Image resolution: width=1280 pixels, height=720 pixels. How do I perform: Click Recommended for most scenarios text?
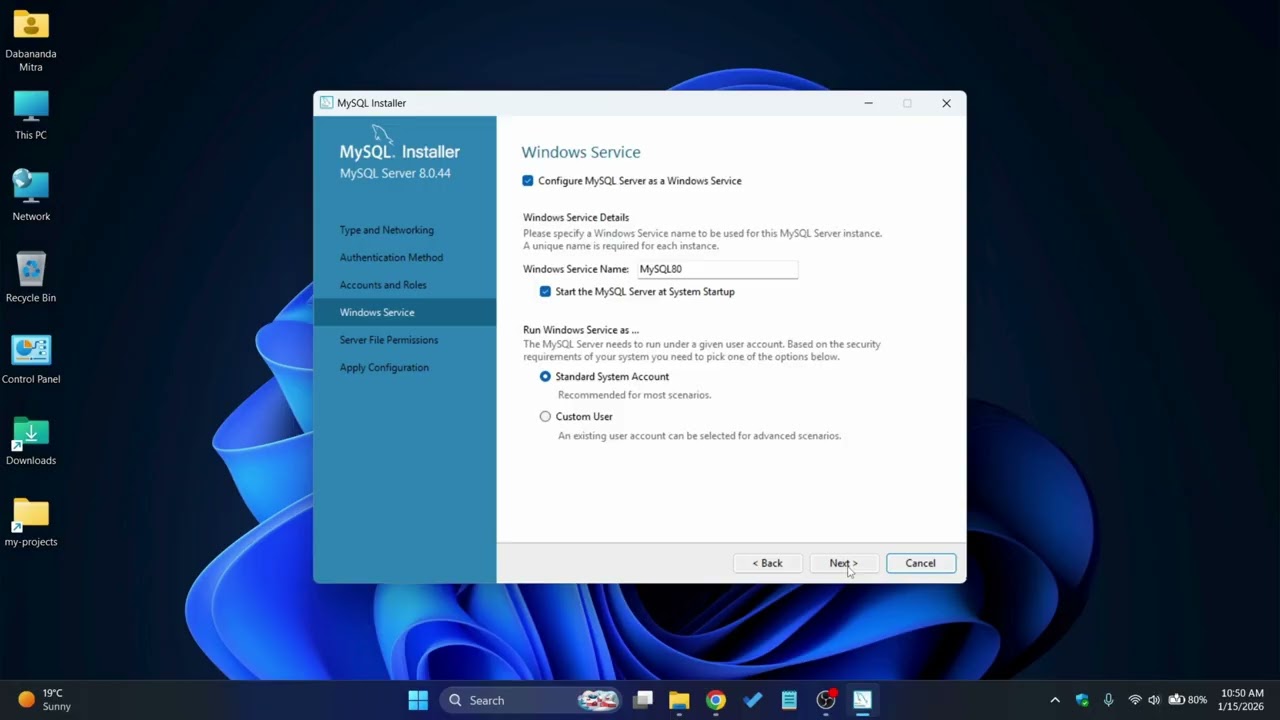point(634,395)
